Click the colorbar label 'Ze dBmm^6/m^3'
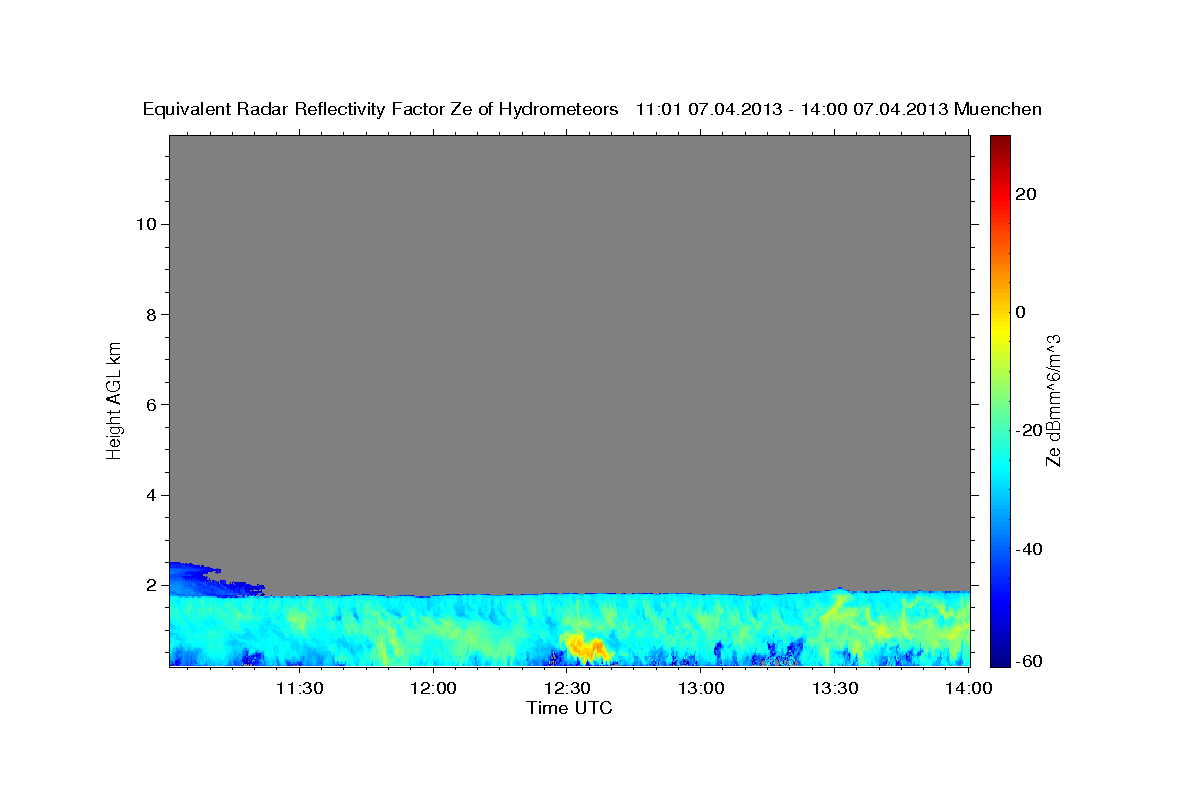The height and width of the screenshot is (800, 1200). click(x=1053, y=400)
